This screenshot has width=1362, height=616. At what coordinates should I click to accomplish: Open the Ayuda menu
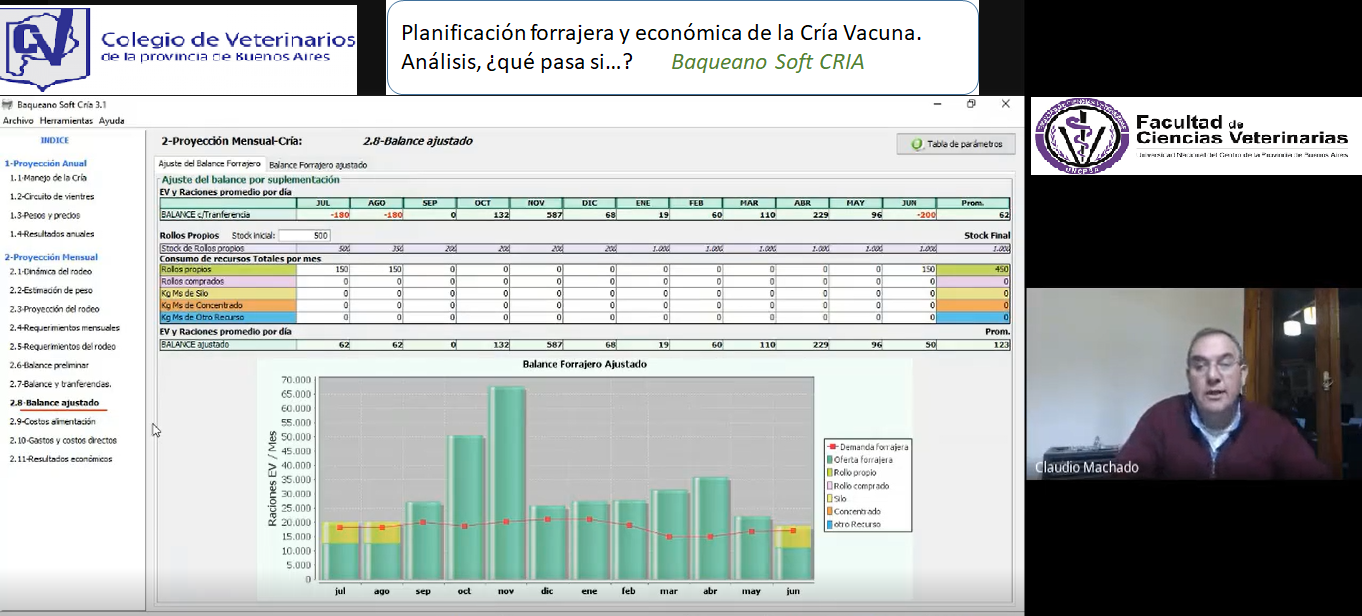pos(111,120)
